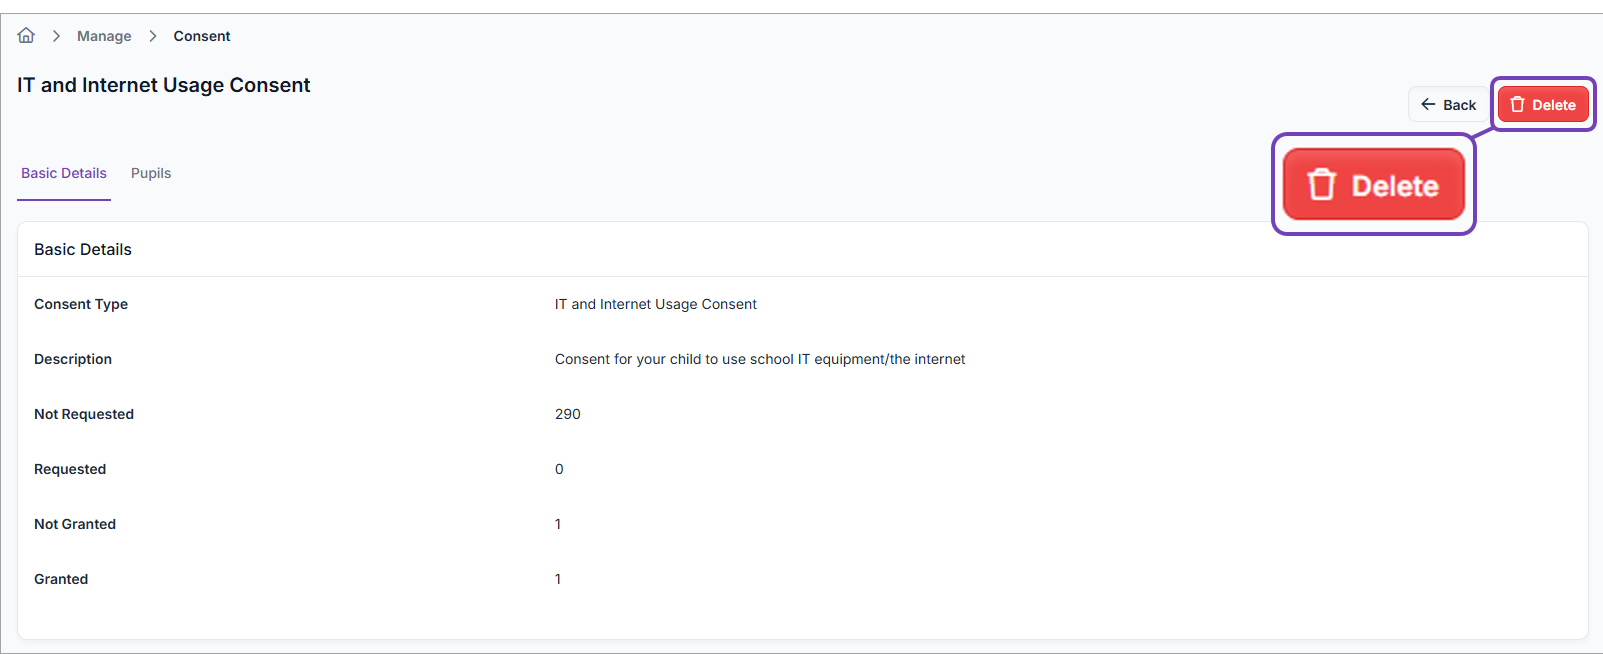Click the chevron between Manage and Consent
Screen dimensions: 1603x654
(x=153, y=36)
